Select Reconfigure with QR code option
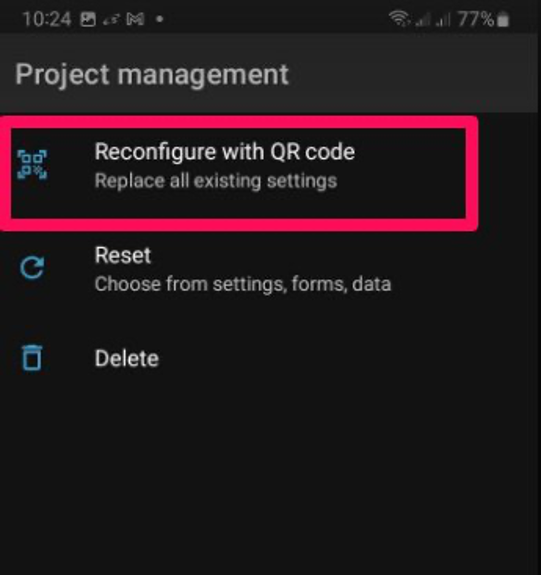541x575 pixels. (x=238, y=173)
